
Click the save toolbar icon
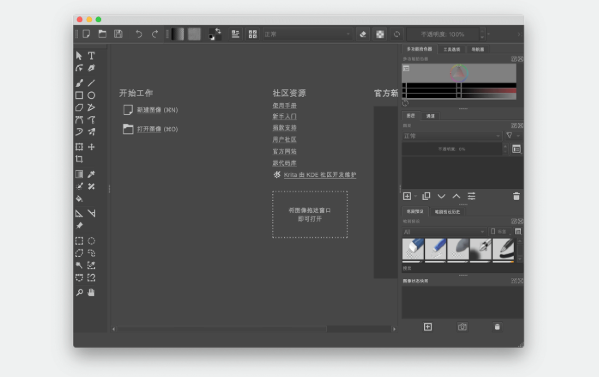point(118,34)
